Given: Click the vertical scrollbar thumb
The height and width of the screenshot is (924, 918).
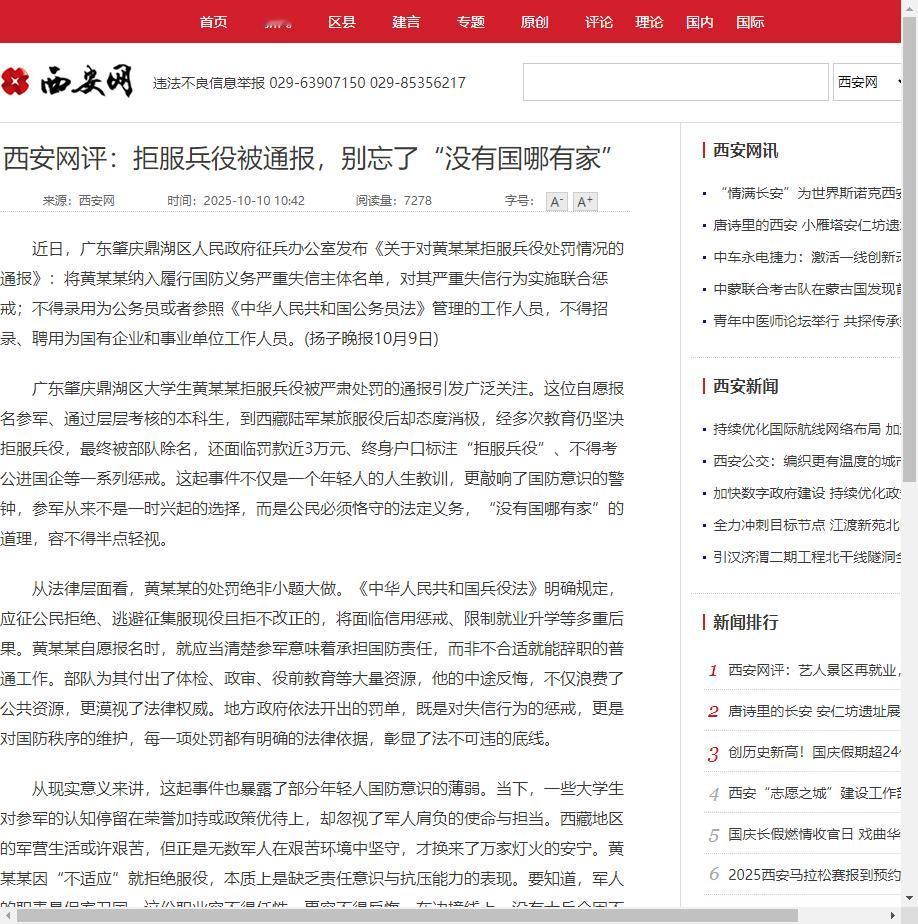Looking at the screenshot, I should coord(910,248).
